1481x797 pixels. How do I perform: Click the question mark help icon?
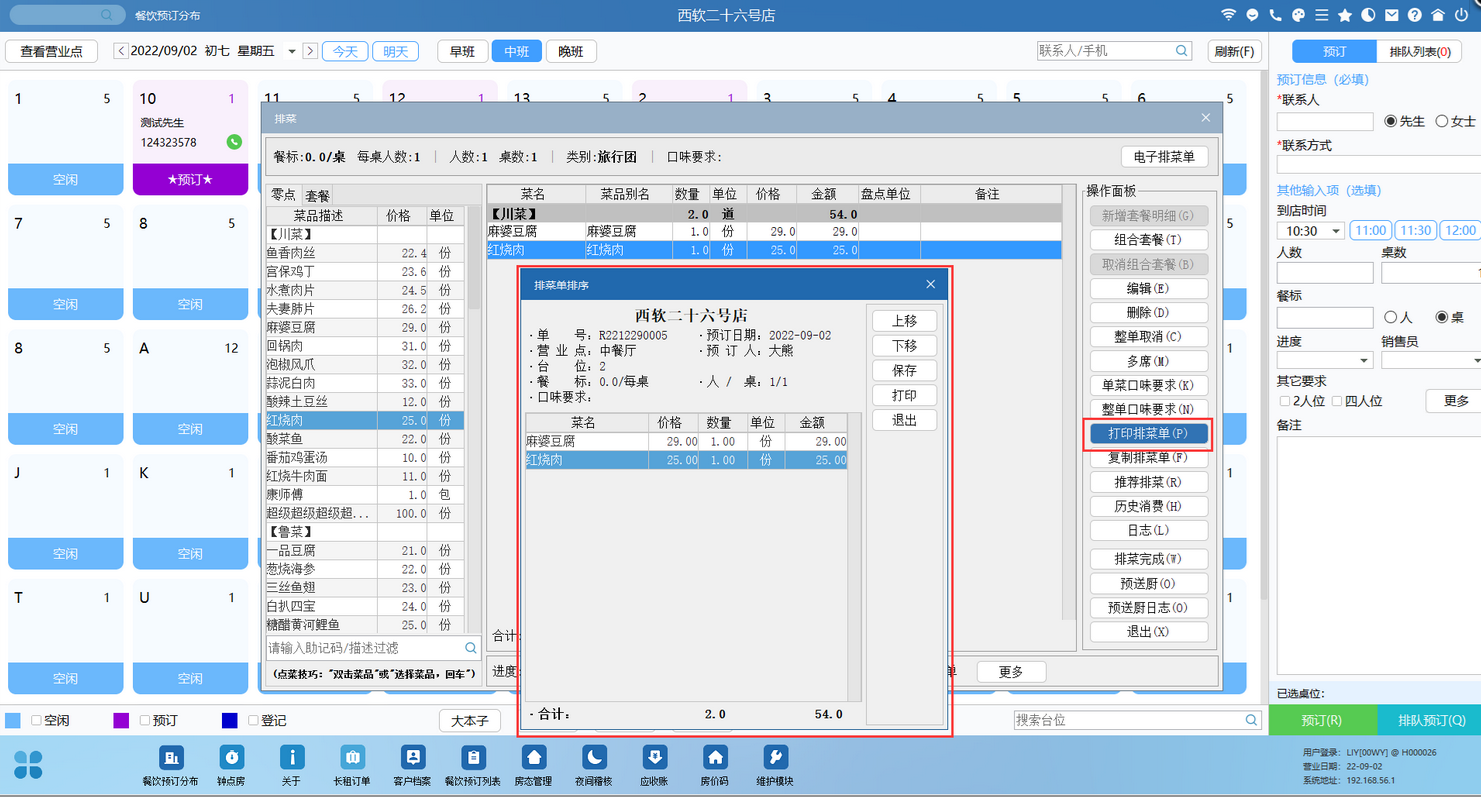coord(1414,15)
